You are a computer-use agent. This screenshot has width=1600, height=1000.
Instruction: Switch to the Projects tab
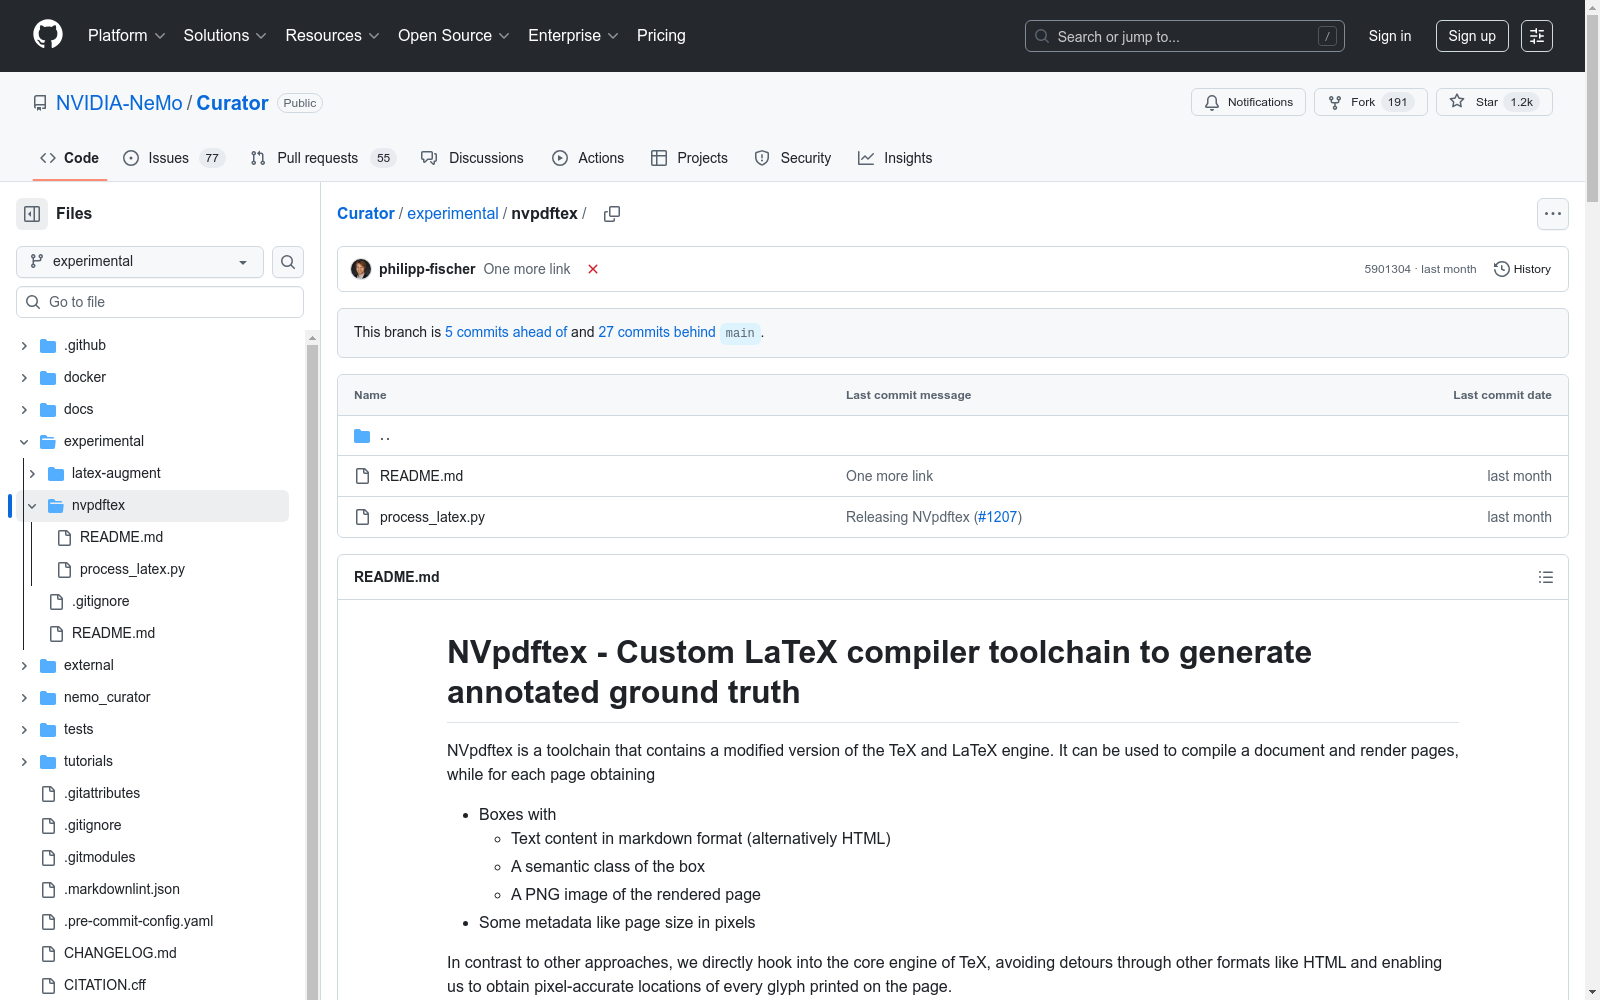tap(689, 158)
